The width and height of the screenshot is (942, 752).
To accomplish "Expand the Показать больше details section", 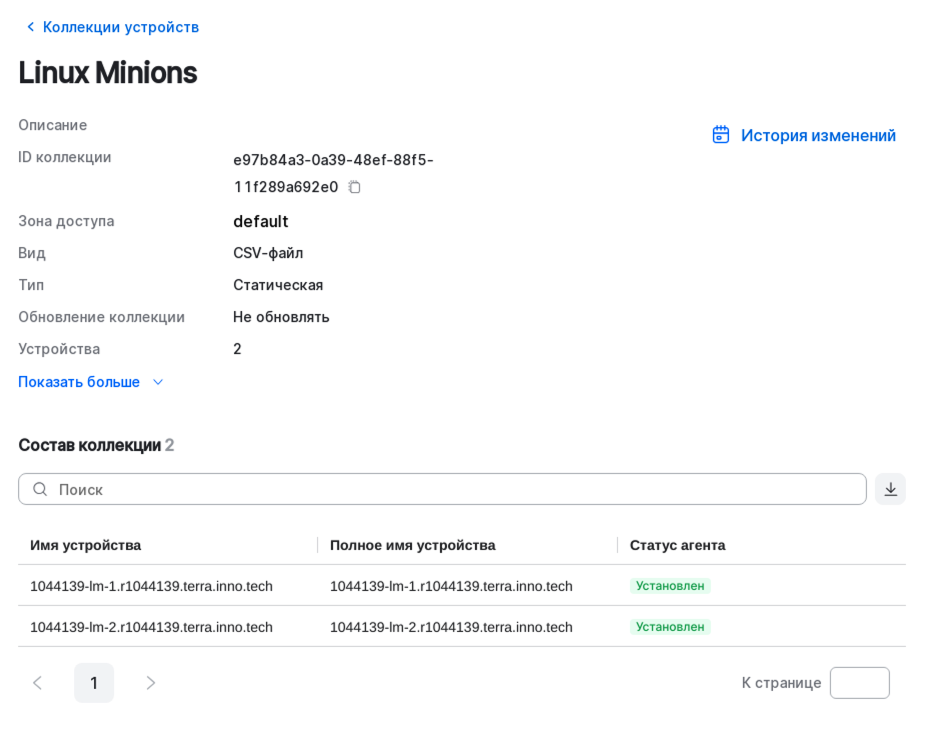I will (78, 382).
